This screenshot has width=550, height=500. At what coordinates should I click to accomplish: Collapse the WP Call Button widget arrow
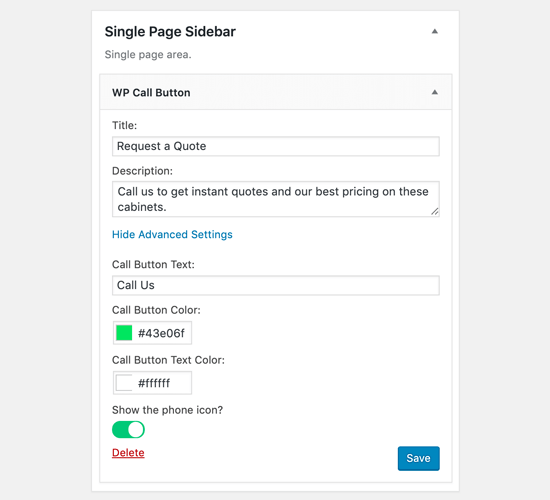click(435, 92)
